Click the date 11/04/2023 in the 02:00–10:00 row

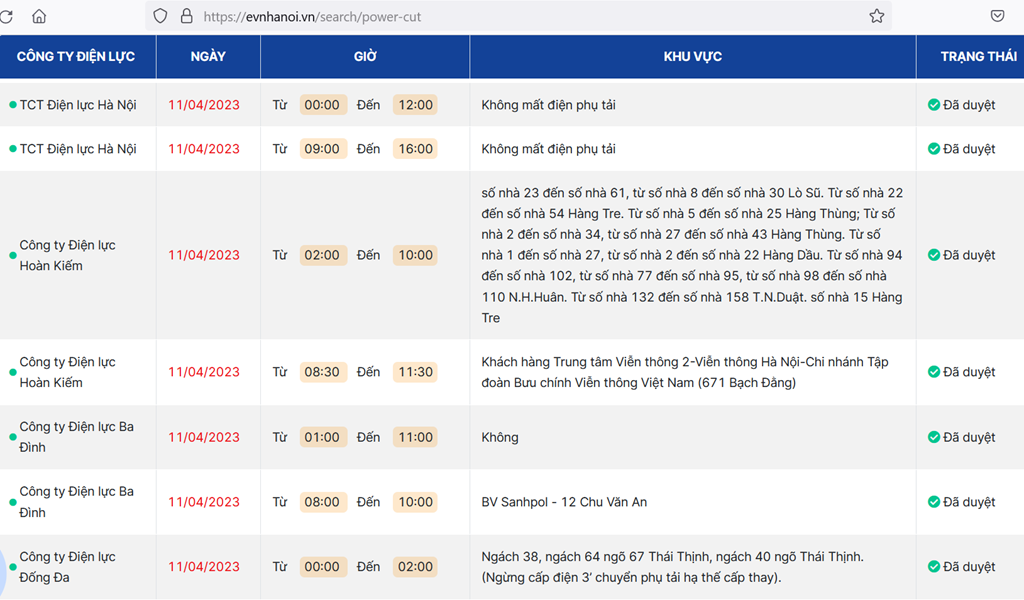pyautogui.click(x=204, y=255)
